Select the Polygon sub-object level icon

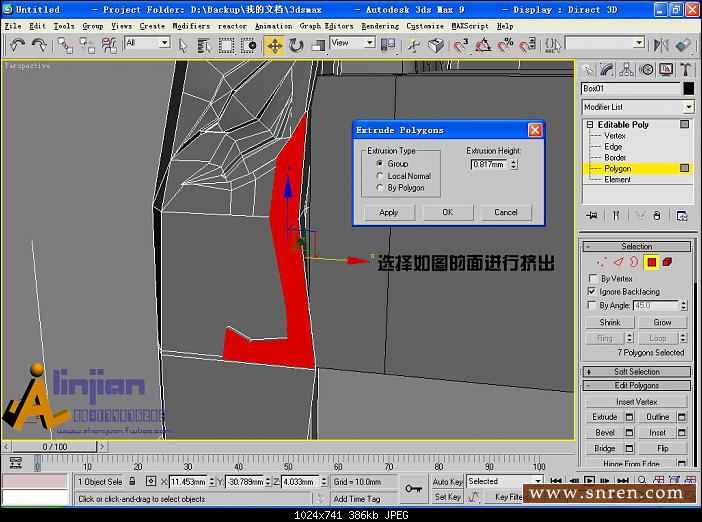[x=651, y=262]
